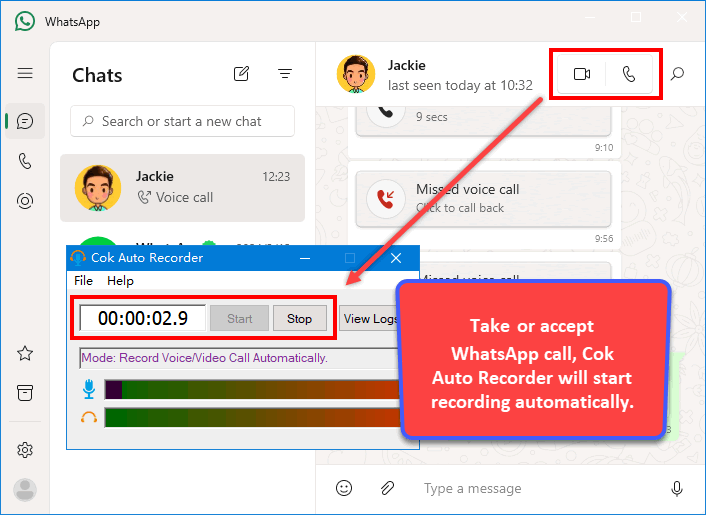Open the Status tab in sidebar
706x515 pixels.
point(25,201)
